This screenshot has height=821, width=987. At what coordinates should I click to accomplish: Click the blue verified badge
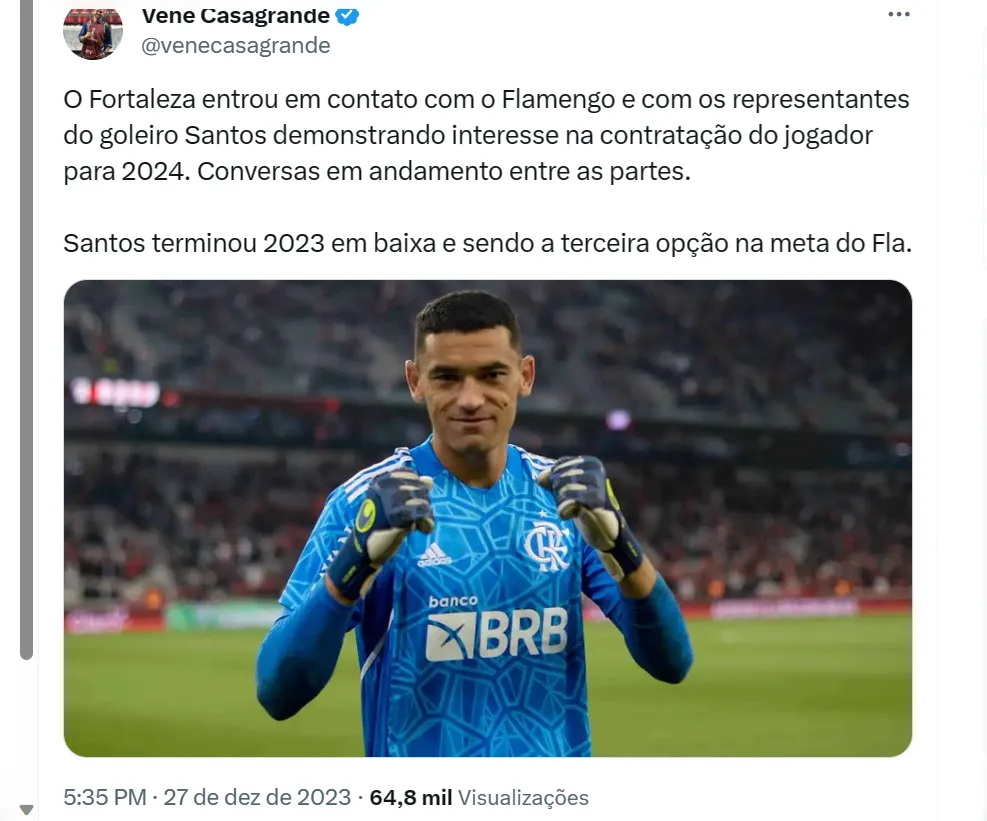click(347, 16)
